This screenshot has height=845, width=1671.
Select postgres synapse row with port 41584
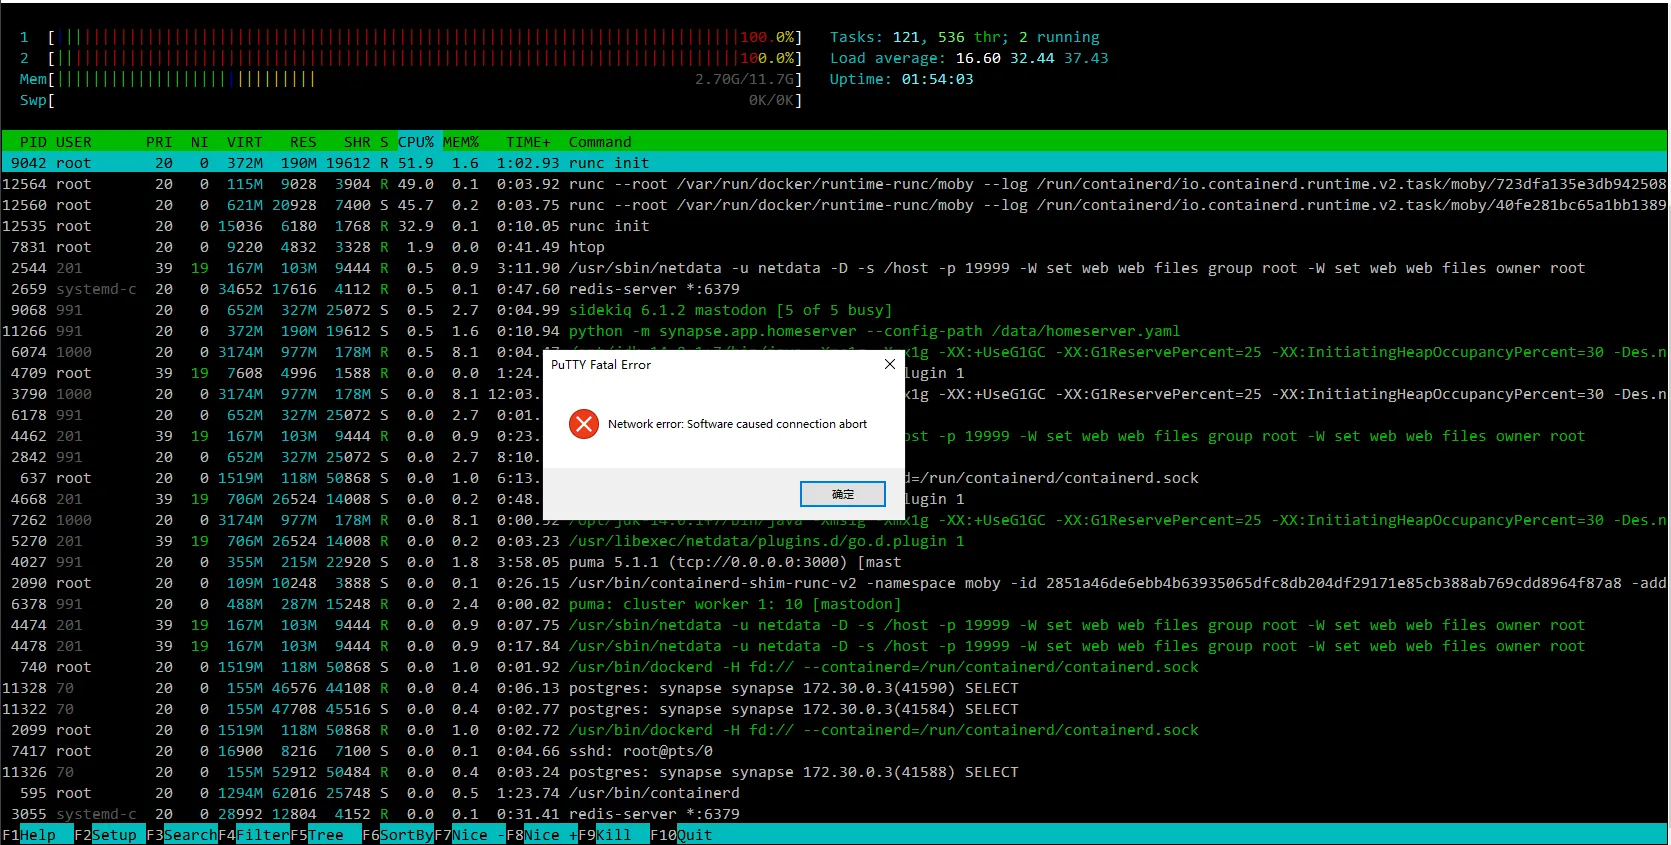click(834, 709)
